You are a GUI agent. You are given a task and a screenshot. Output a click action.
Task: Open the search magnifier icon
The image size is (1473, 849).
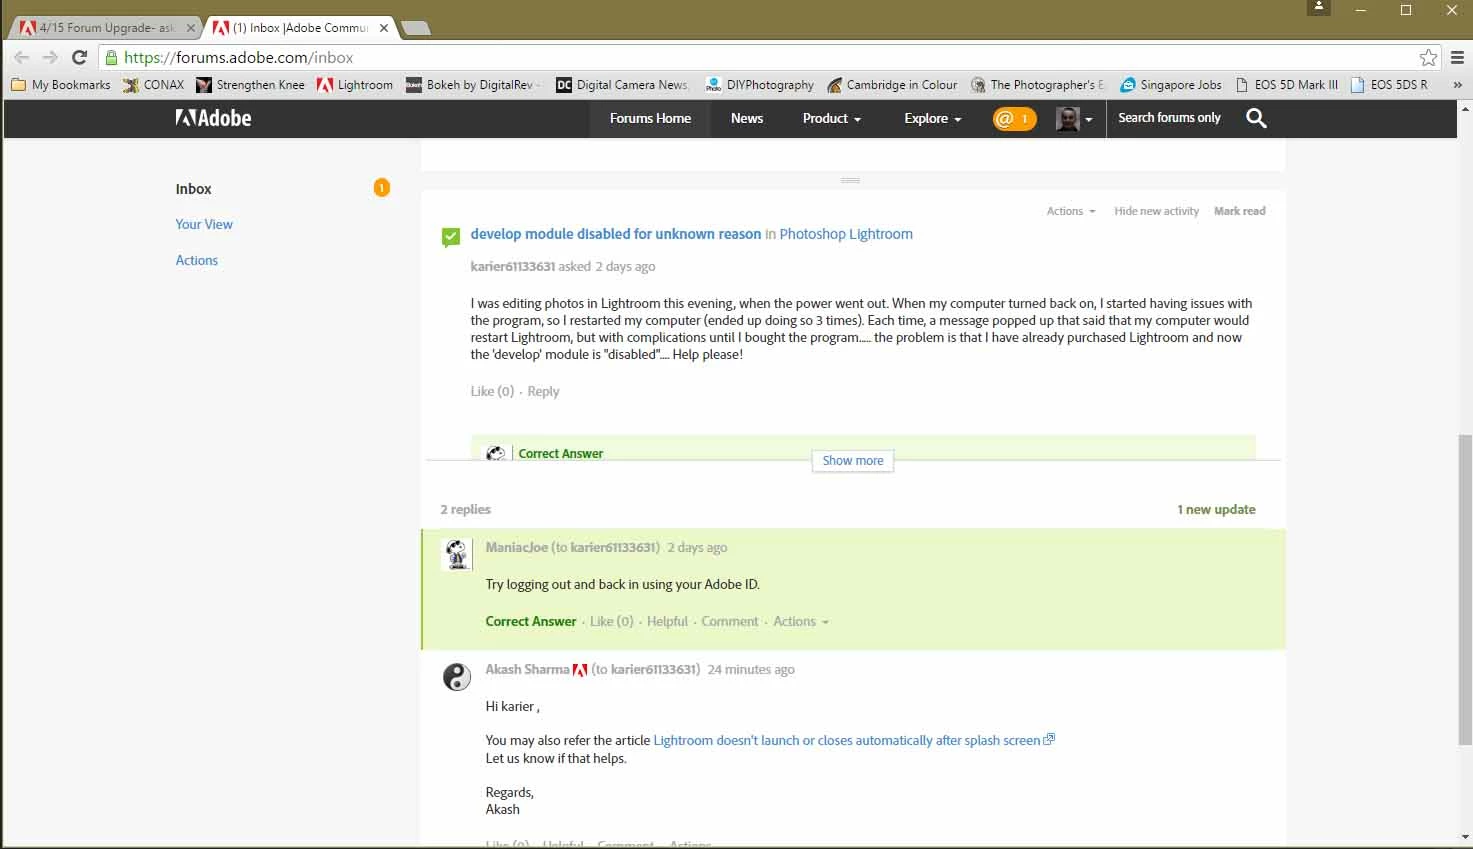coord(1256,118)
